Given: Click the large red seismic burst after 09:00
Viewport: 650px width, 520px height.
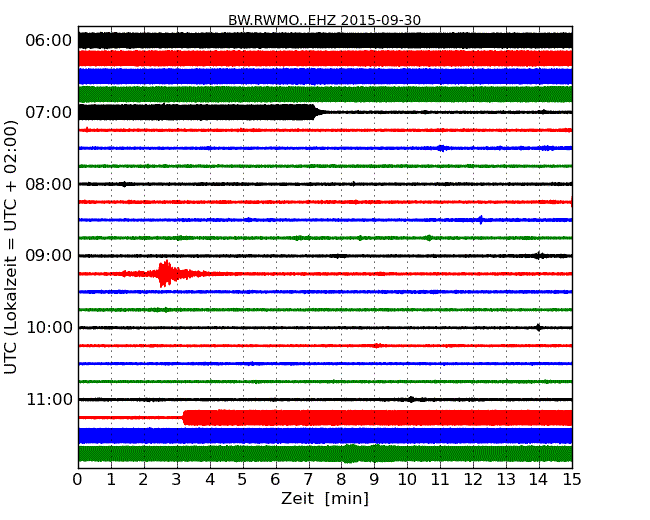Looking at the screenshot, I should pos(165,274).
